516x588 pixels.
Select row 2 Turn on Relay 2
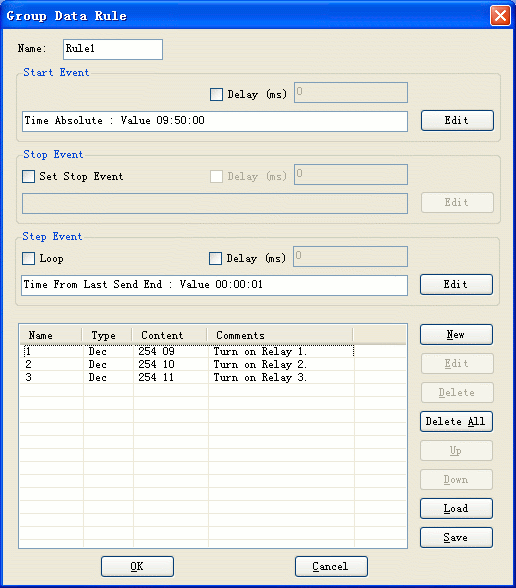[213, 364]
